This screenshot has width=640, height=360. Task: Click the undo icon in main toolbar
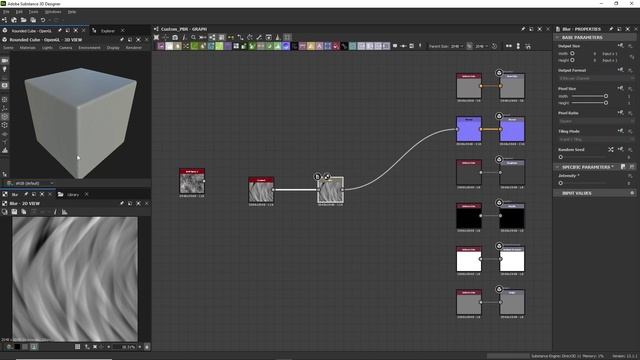(x=43, y=20)
